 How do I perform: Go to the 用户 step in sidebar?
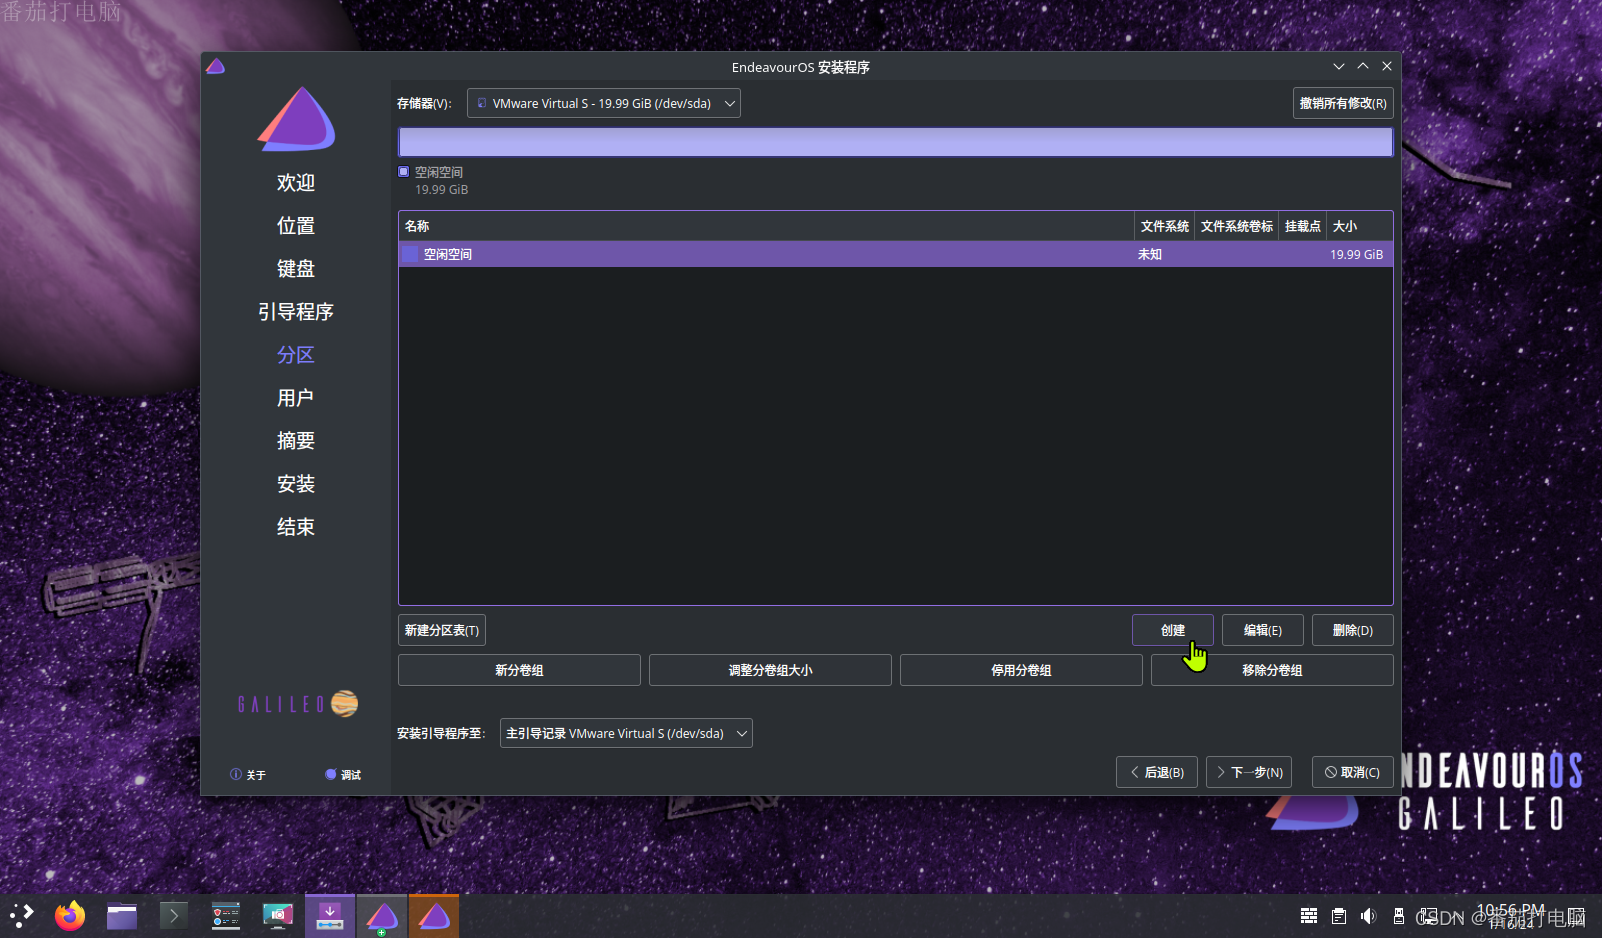pyautogui.click(x=296, y=398)
